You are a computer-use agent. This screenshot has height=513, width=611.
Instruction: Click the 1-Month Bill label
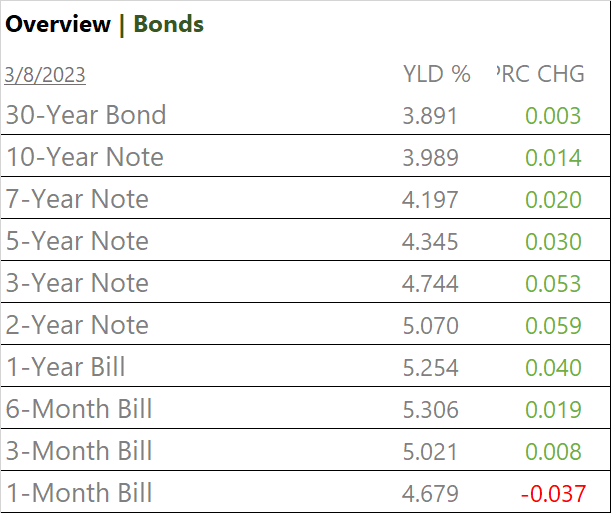click(x=79, y=493)
